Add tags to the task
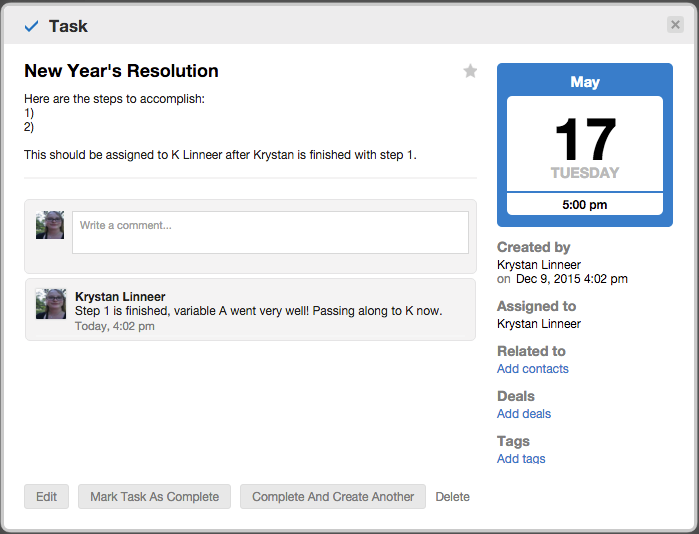Viewport: 699px width, 534px height. tap(521, 458)
